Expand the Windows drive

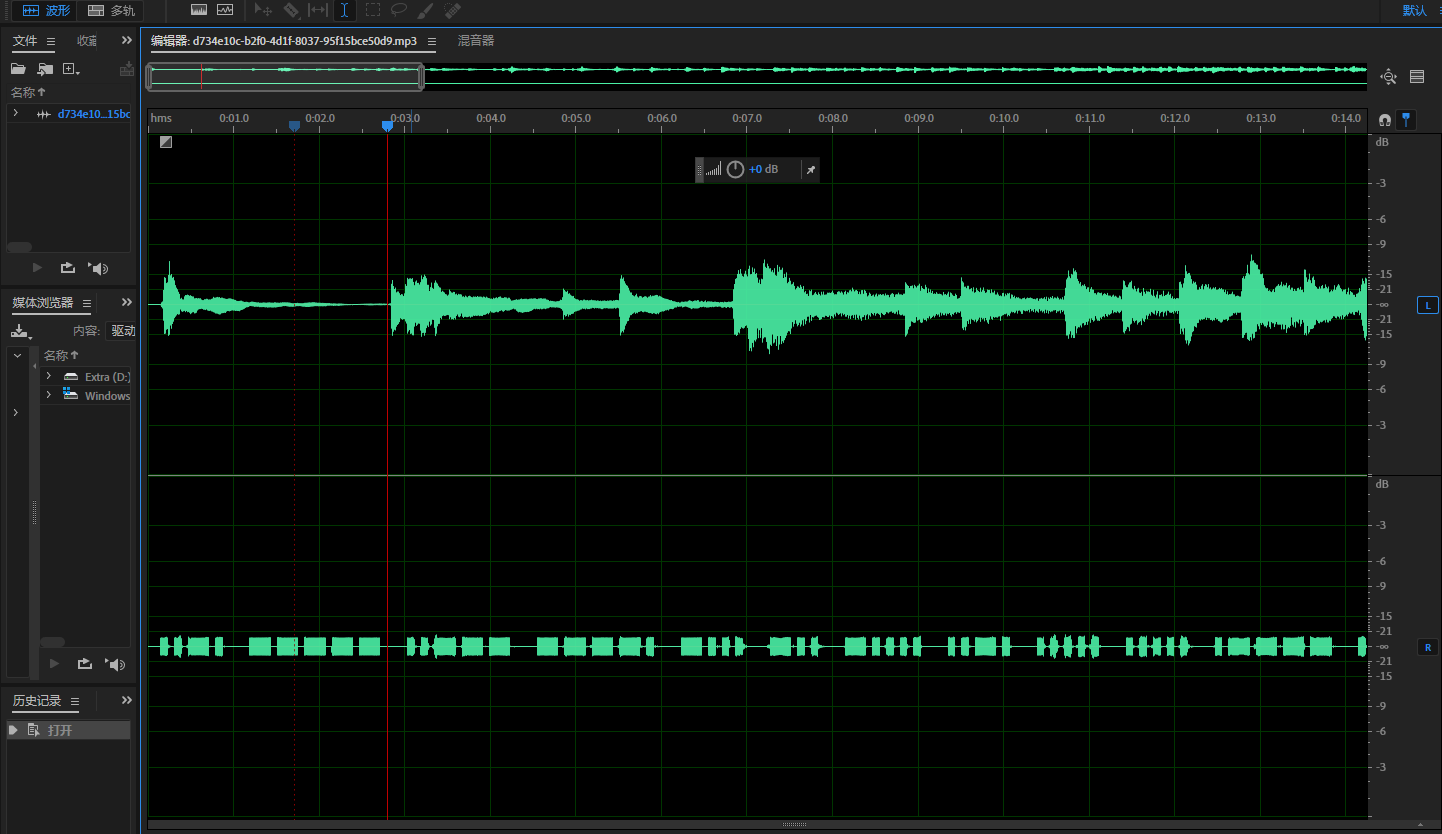click(x=48, y=395)
